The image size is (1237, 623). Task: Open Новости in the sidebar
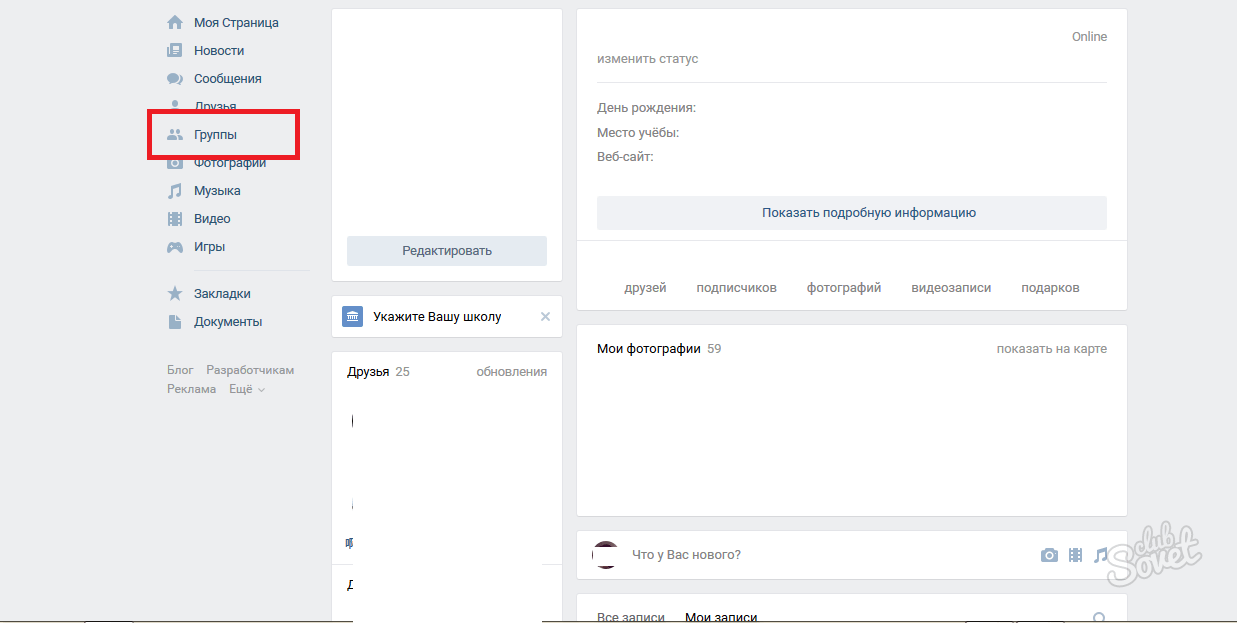click(219, 50)
